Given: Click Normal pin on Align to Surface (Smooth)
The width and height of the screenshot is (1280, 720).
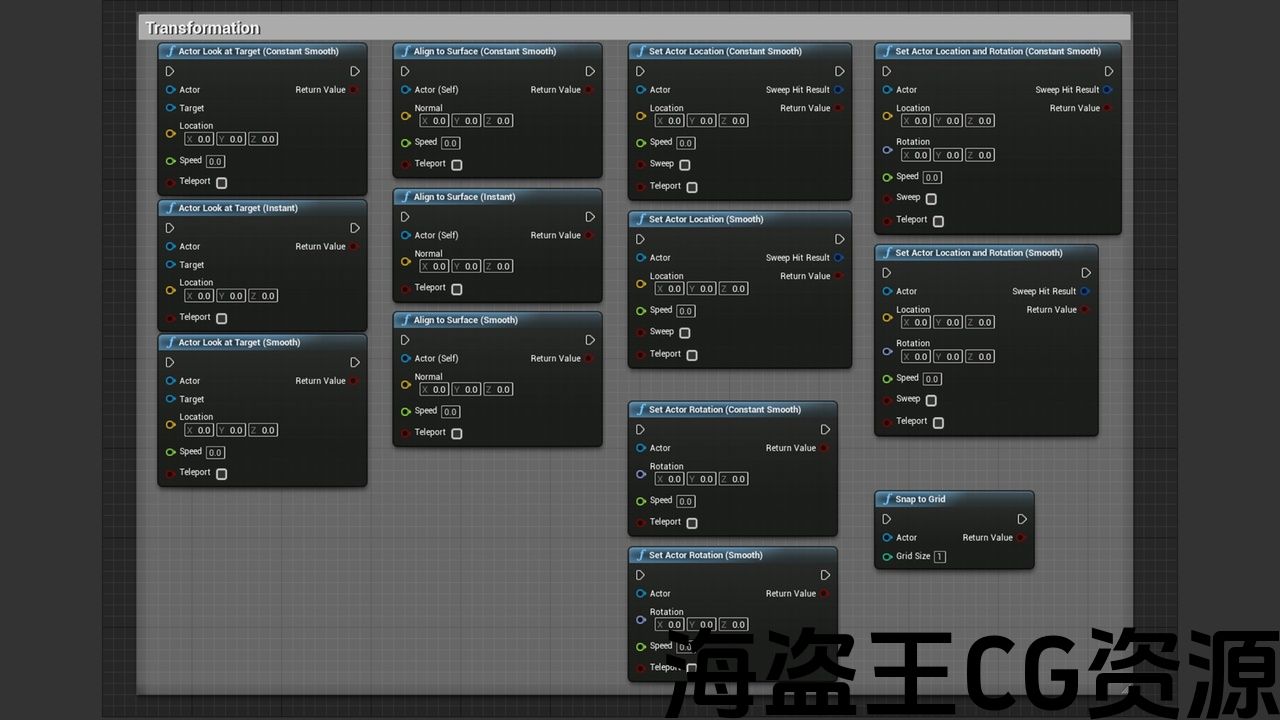Looking at the screenshot, I should click(x=405, y=384).
